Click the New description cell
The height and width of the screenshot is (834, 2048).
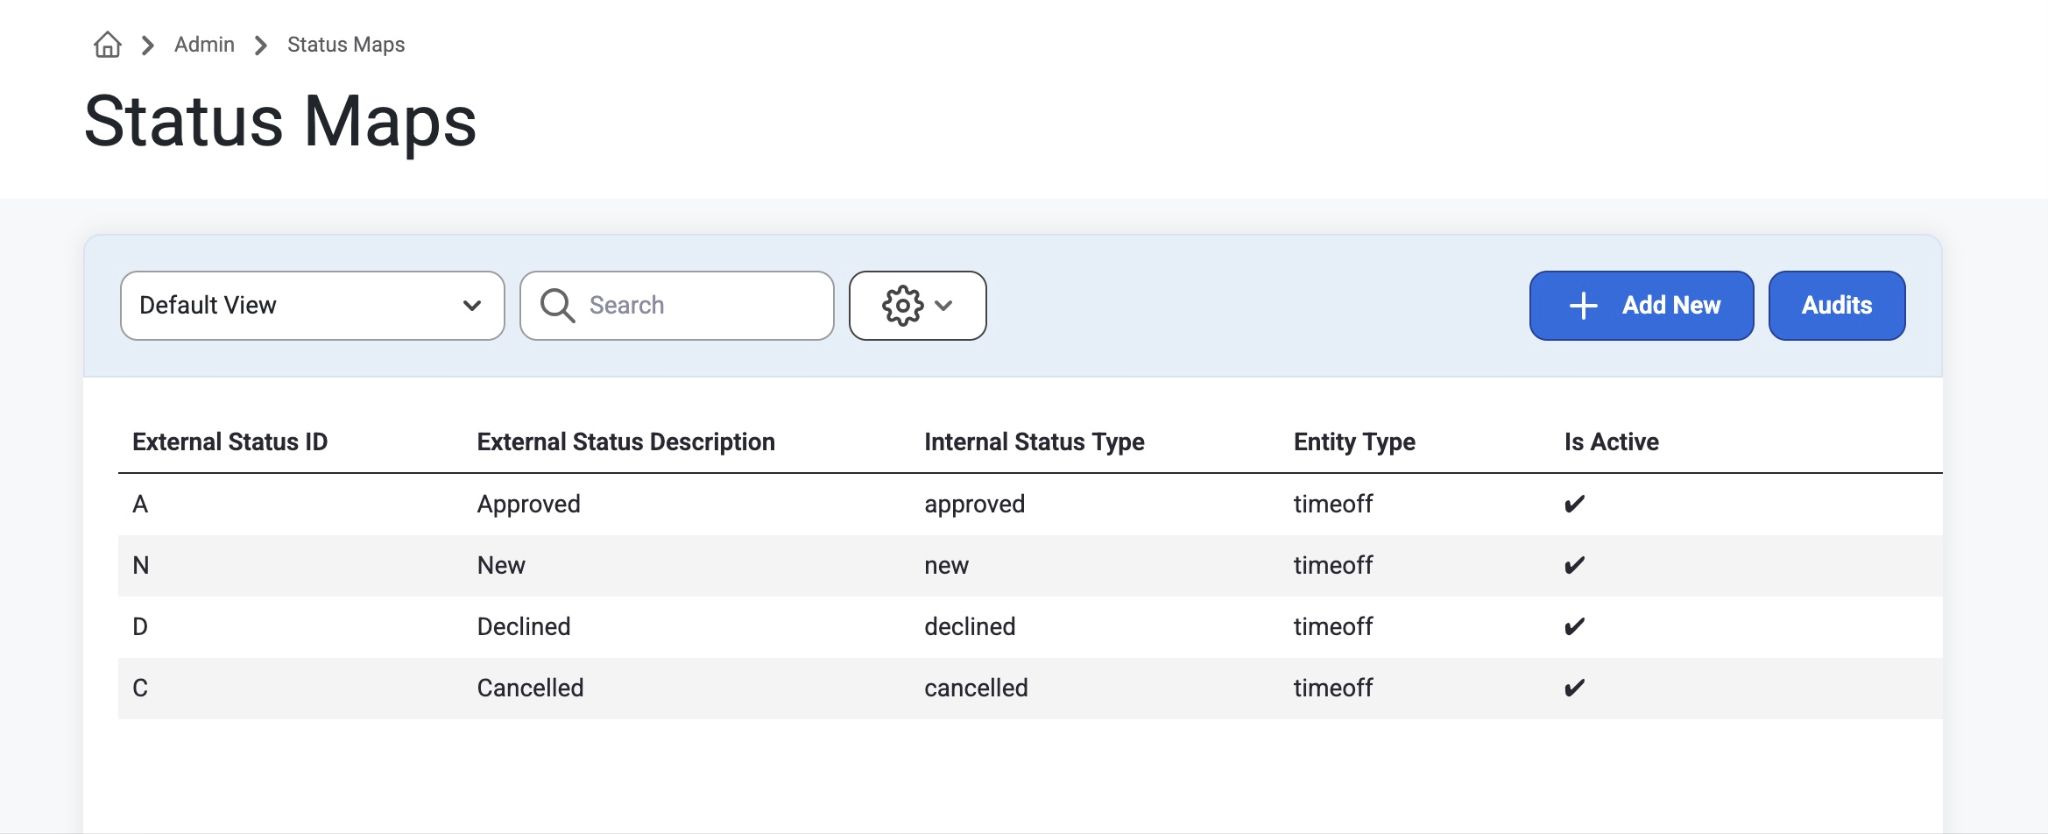pos(501,566)
